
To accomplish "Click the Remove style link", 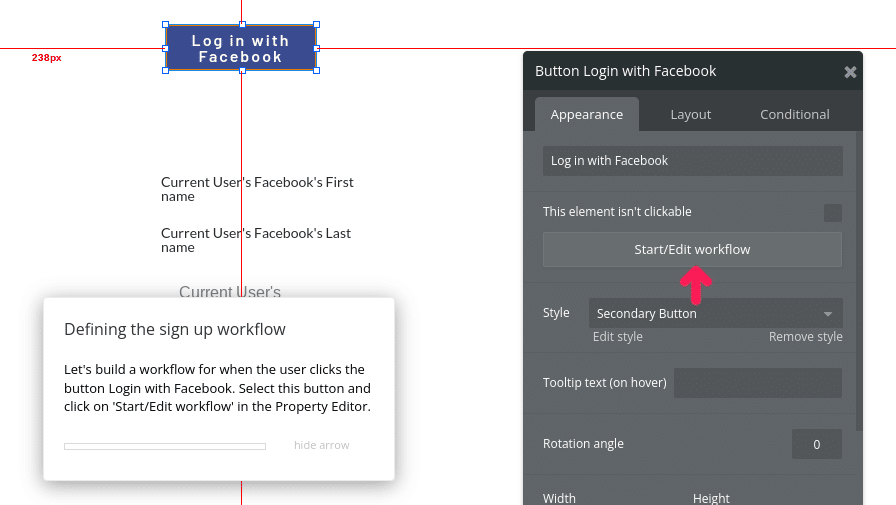I will [x=805, y=336].
